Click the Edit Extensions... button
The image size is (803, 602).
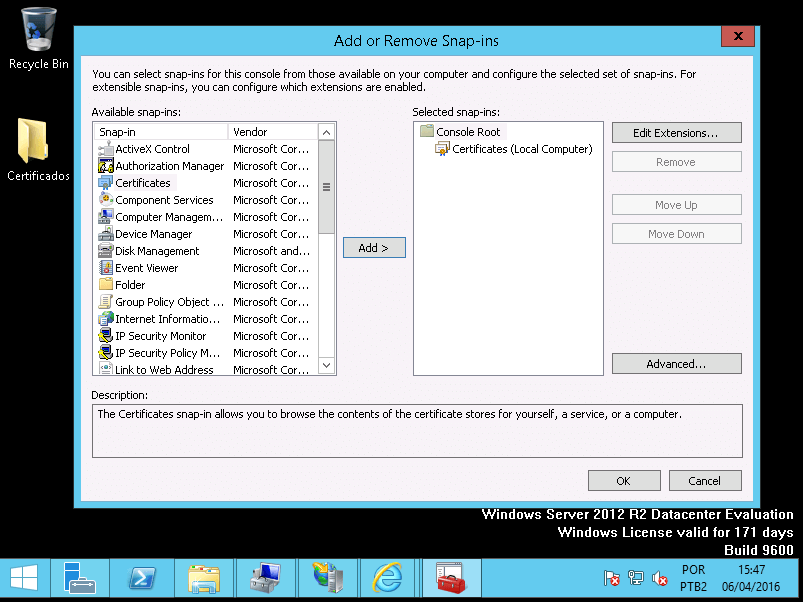(x=677, y=133)
